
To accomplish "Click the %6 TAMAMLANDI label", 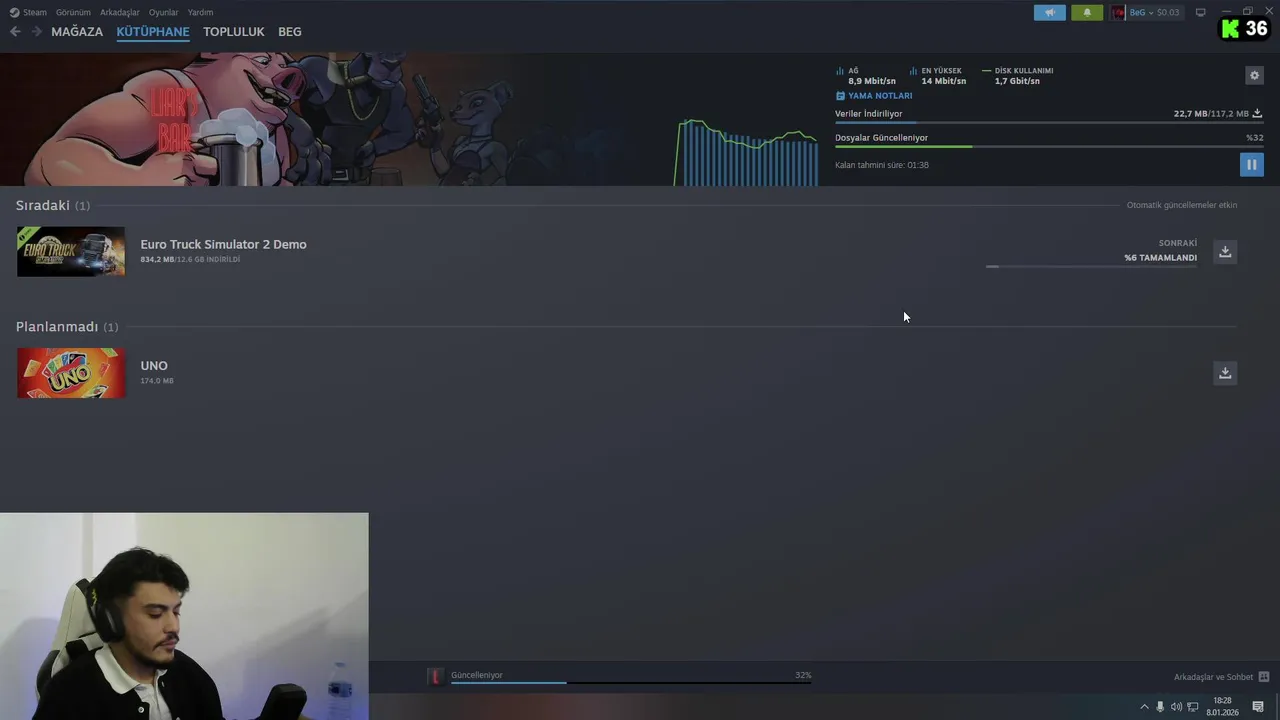I will pos(1160,258).
